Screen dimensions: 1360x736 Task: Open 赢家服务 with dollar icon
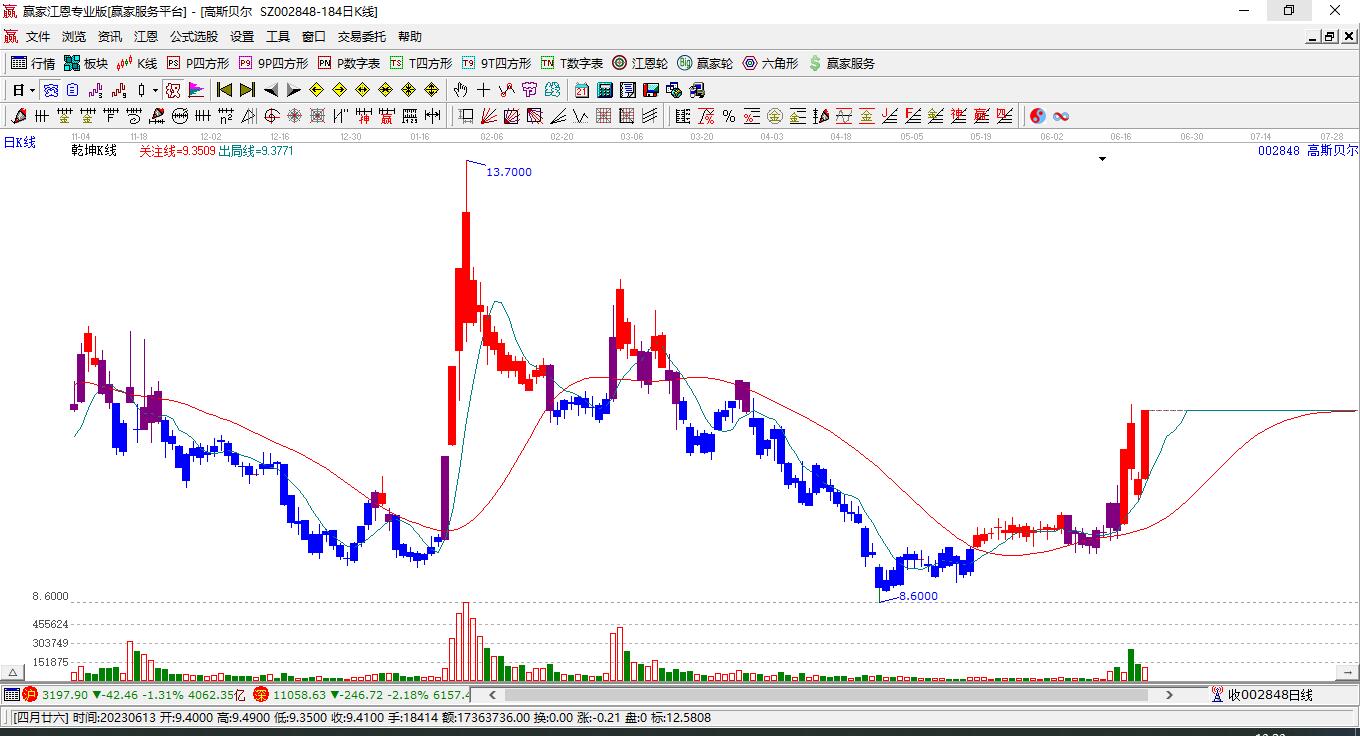click(841, 63)
